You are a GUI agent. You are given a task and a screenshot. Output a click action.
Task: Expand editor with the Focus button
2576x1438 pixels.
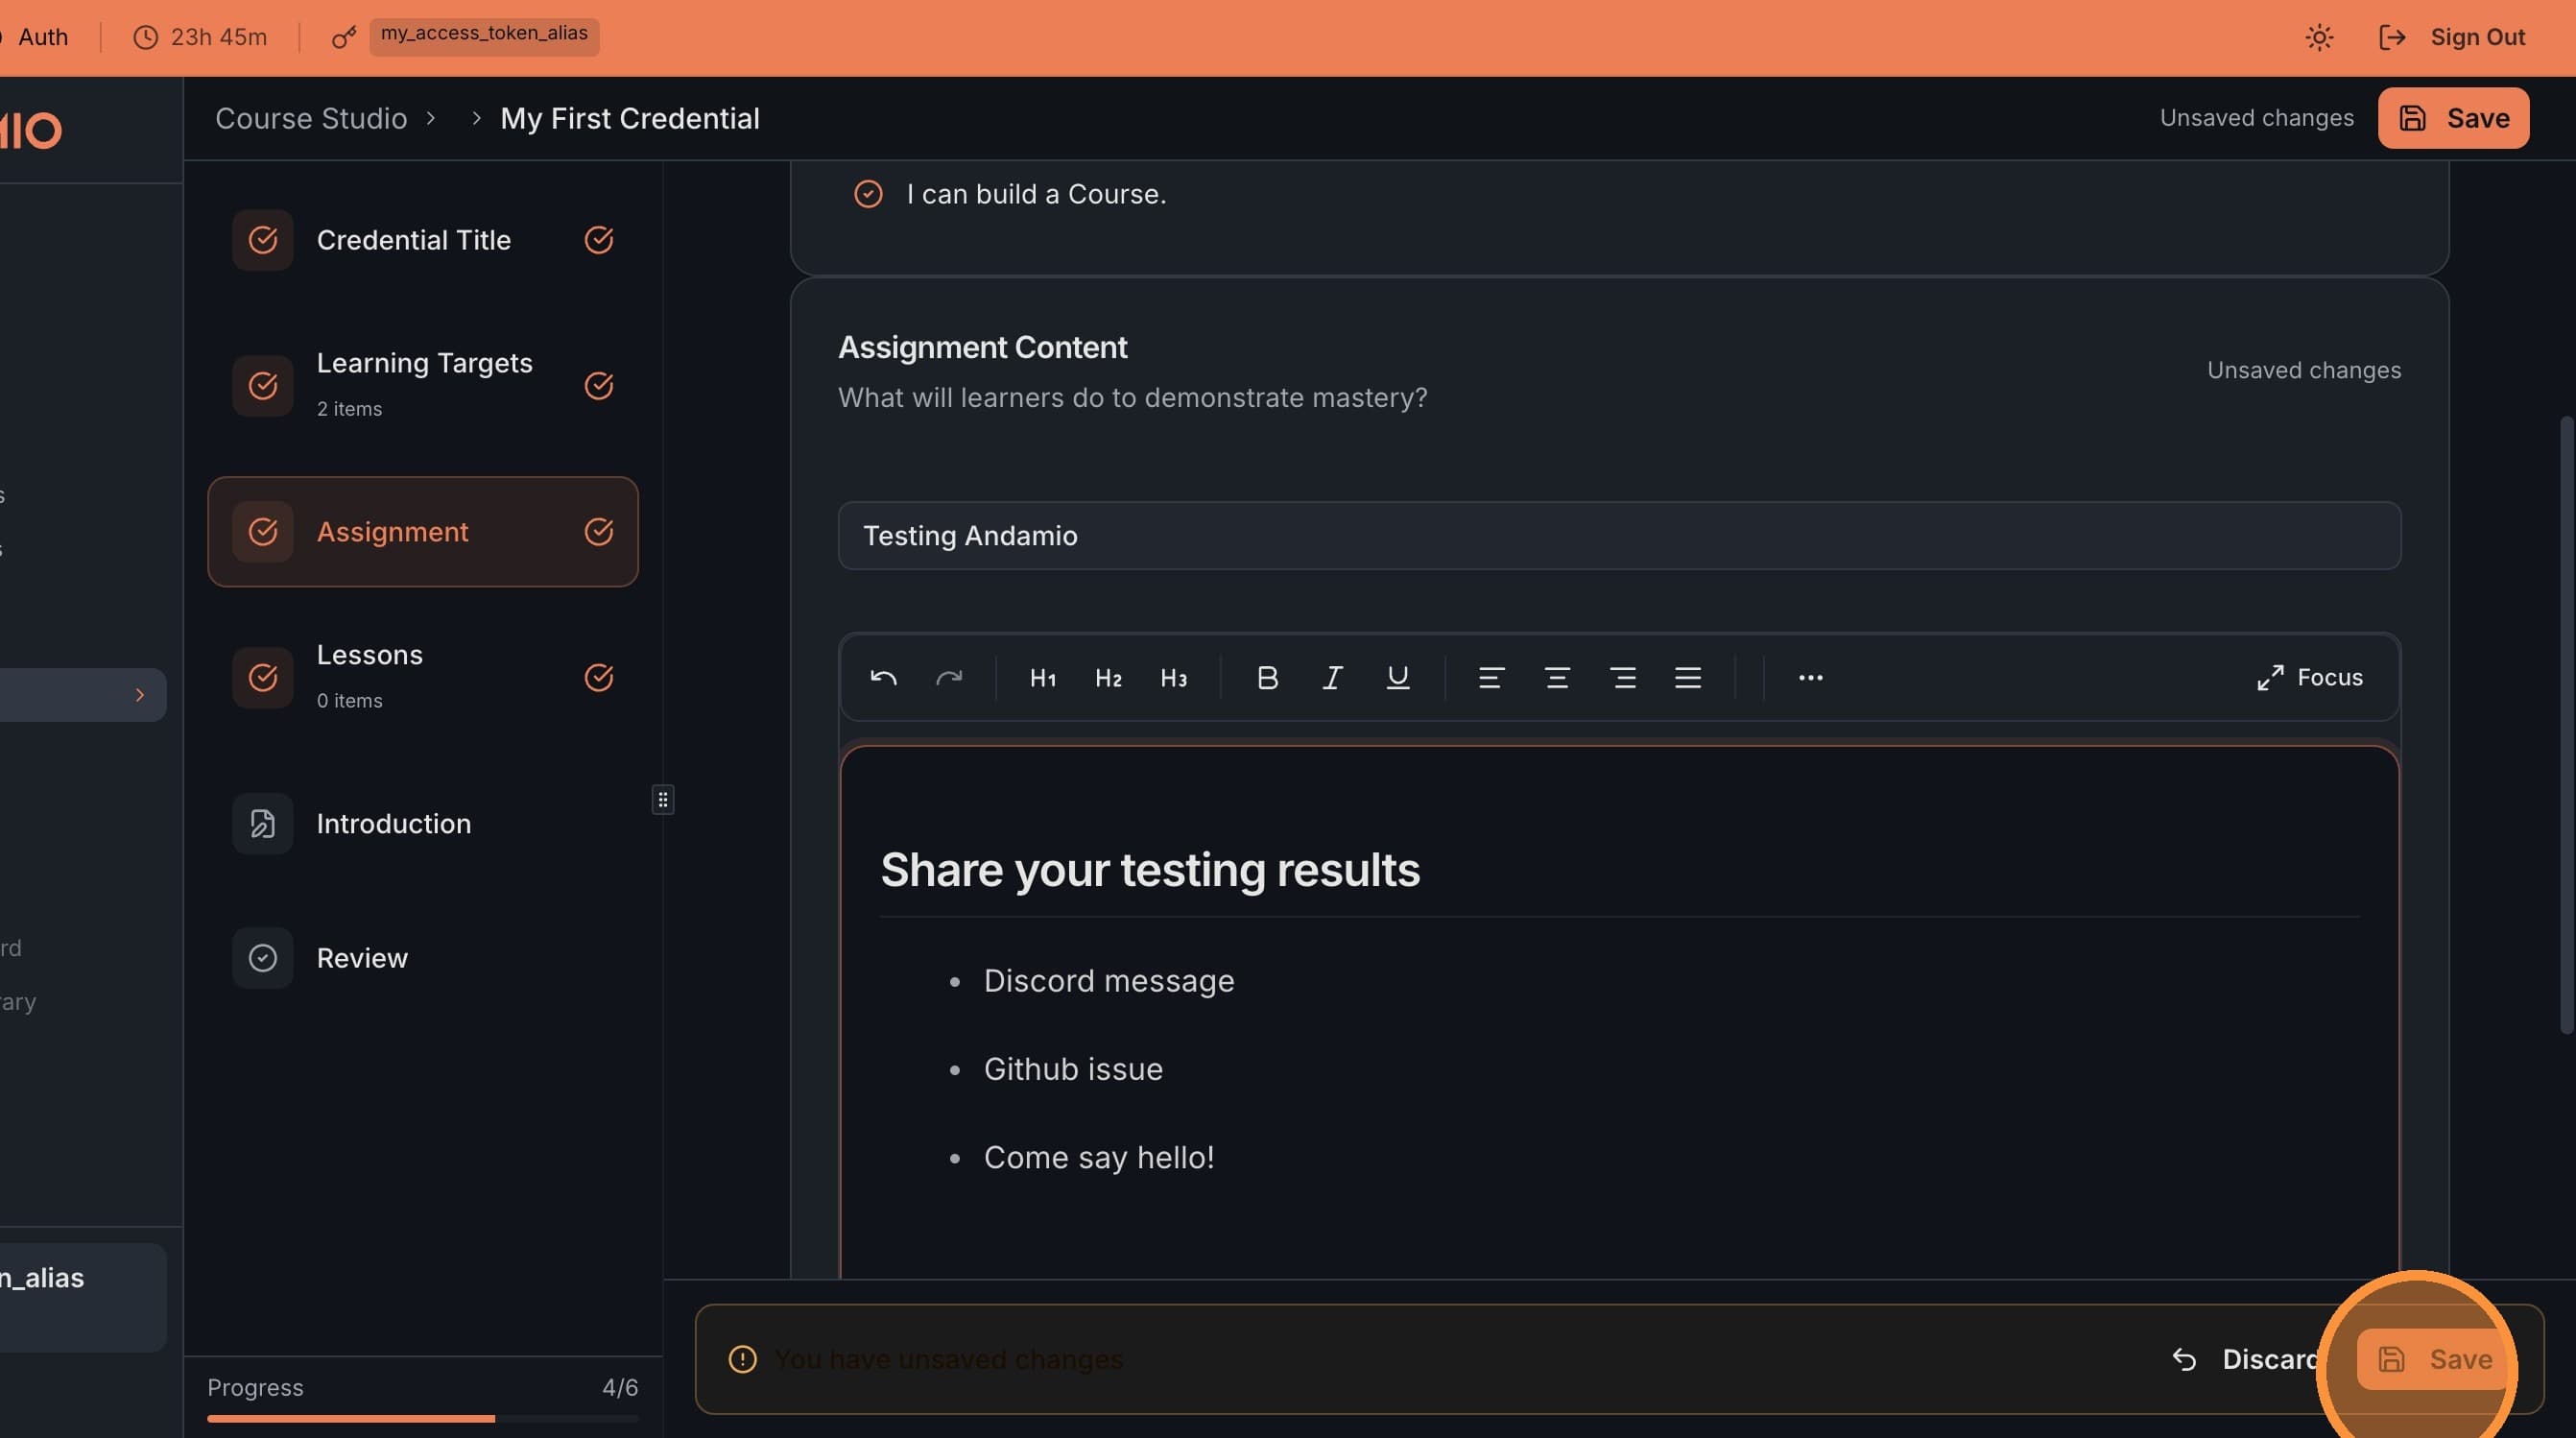coord(2309,678)
